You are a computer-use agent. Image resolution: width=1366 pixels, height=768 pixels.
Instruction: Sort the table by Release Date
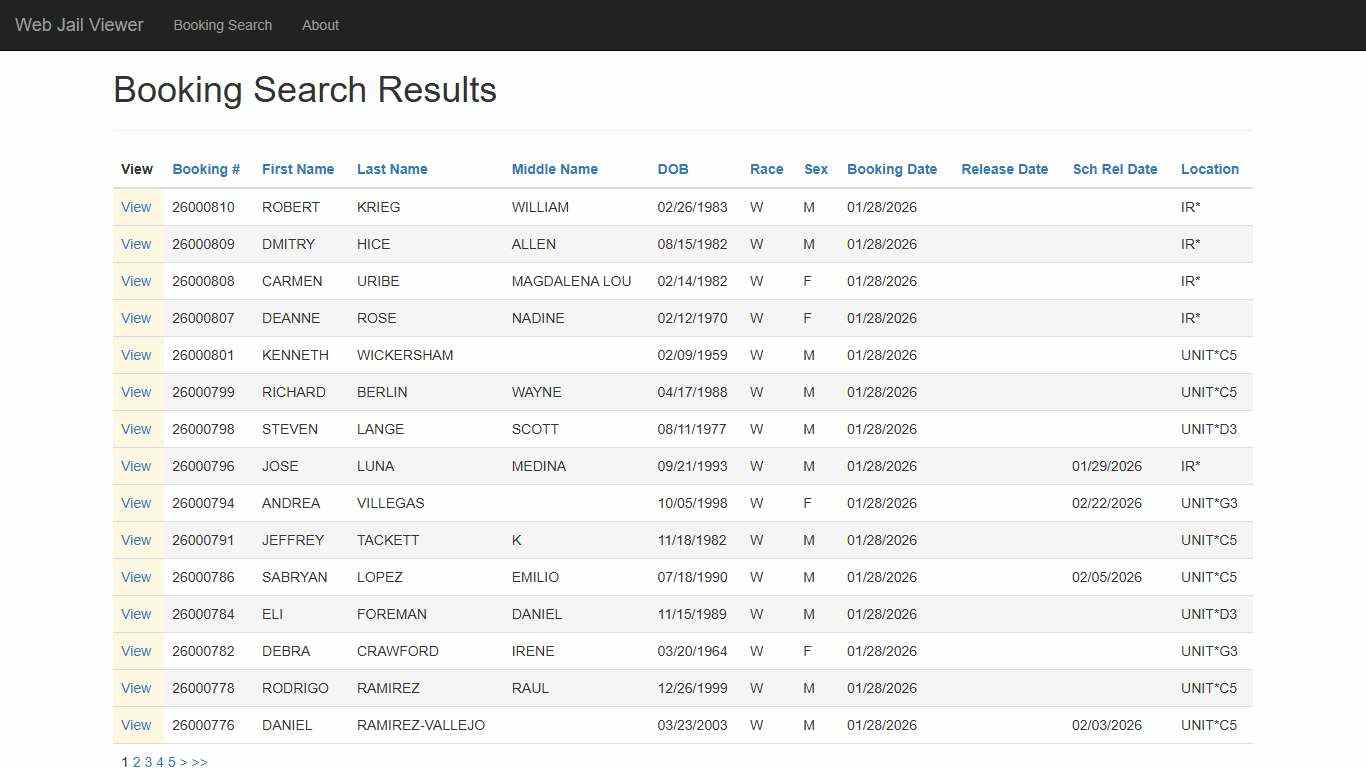click(x=1004, y=169)
